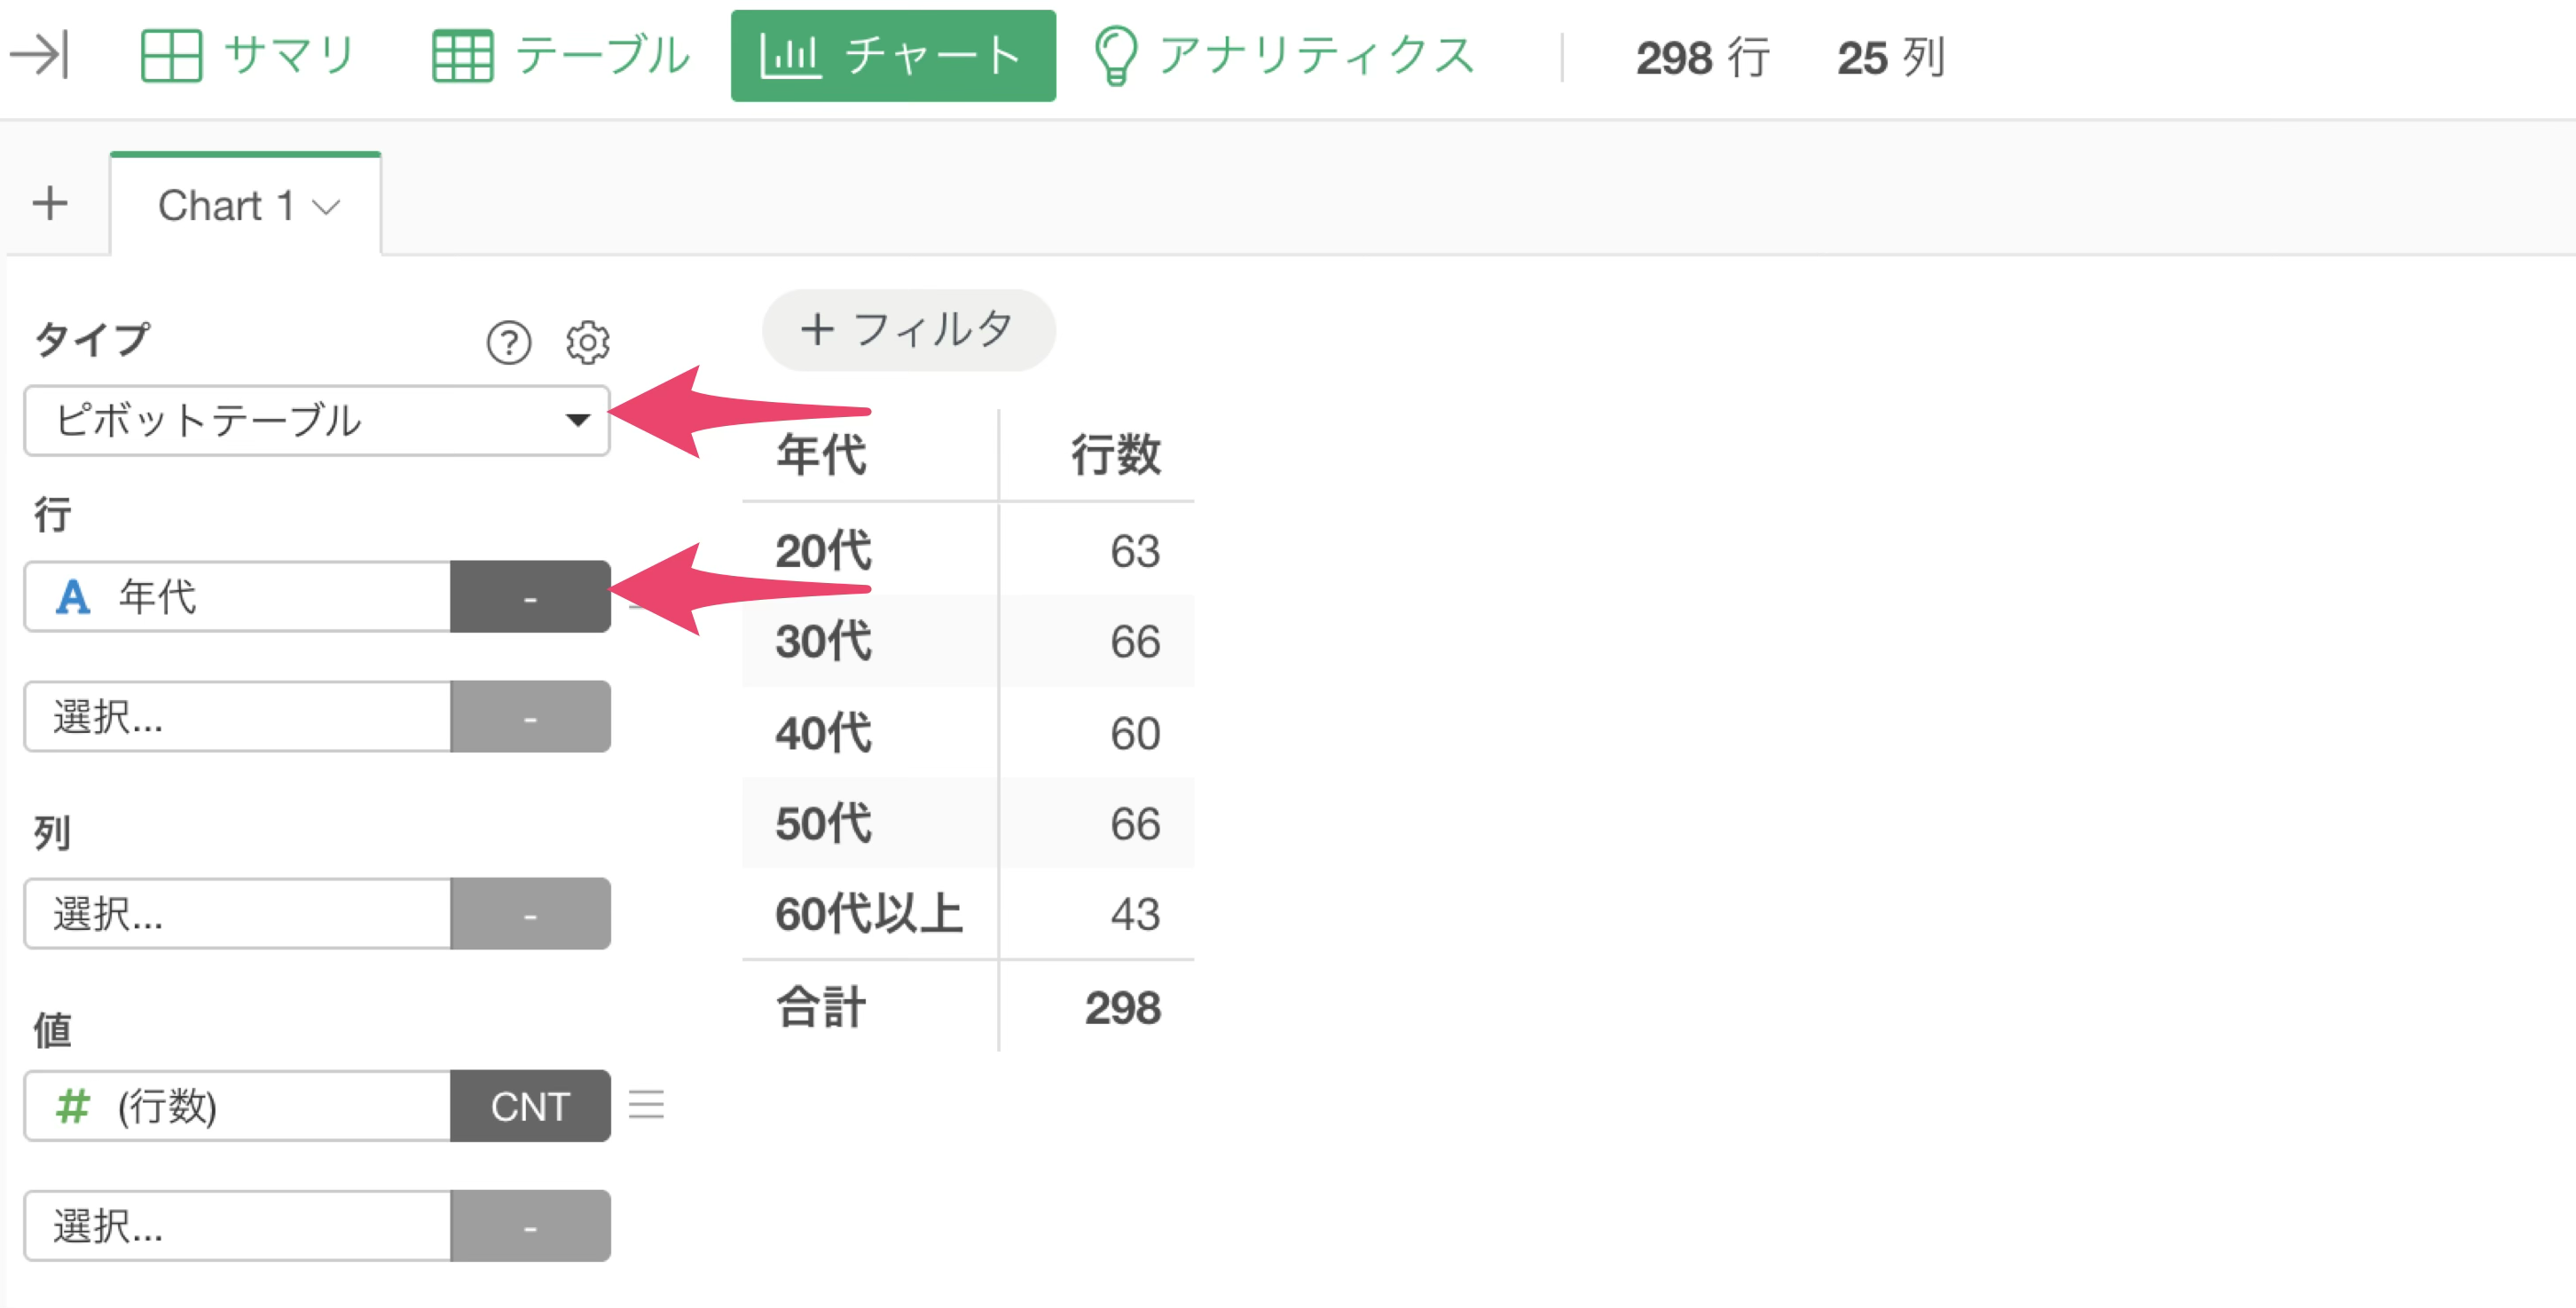Image resolution: width=2576 pixels, height=1308 pixels.
Task: Open the CNT aggregation function dropdown
Action: point(530,1106)
